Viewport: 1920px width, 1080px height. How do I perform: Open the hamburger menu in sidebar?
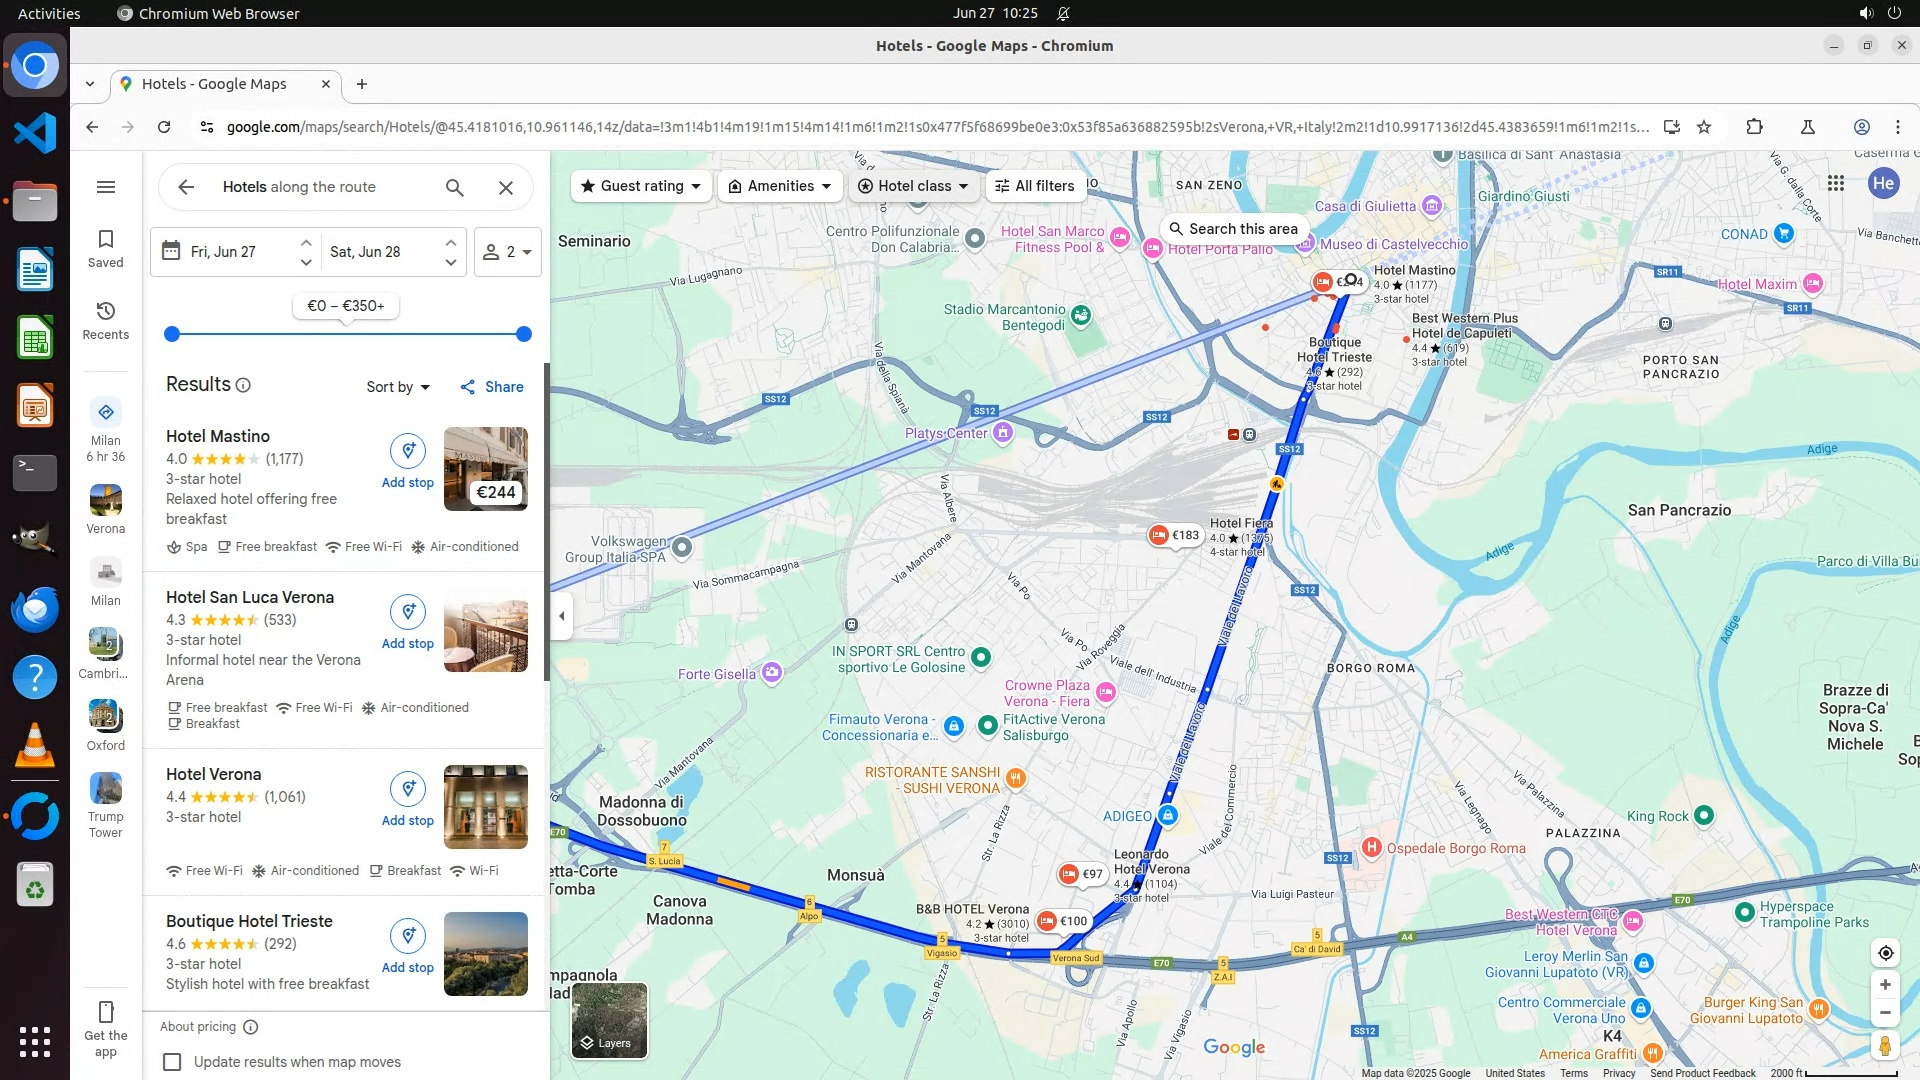(105, 187)
